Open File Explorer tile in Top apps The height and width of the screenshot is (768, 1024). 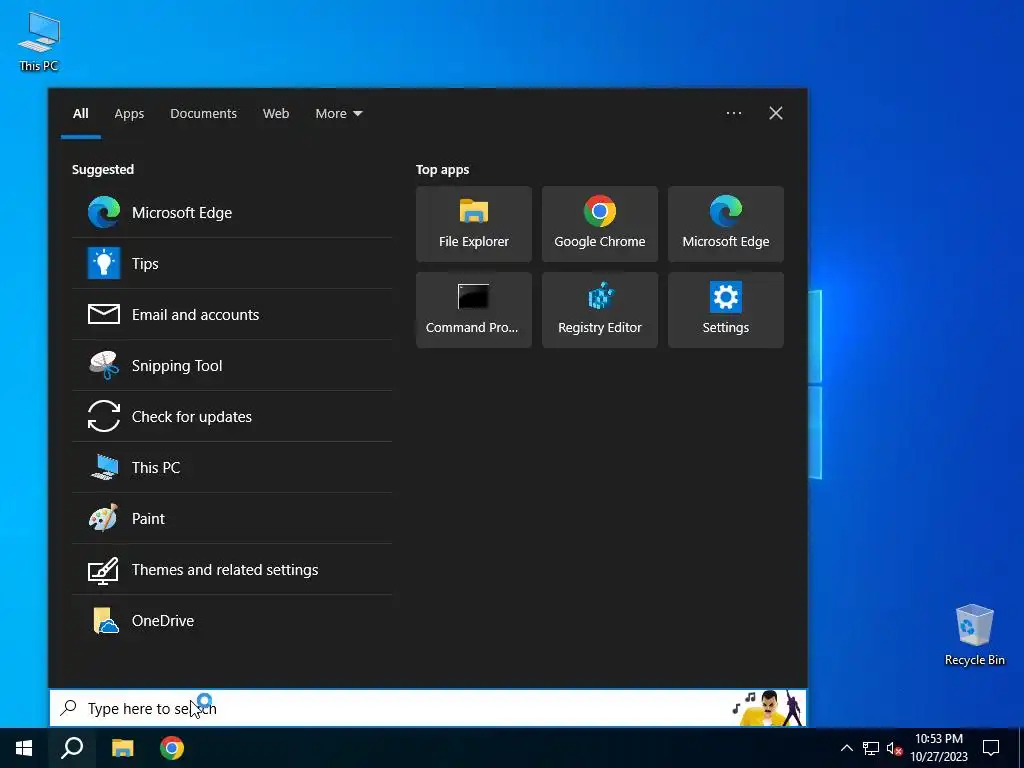(x=473, y=224)
